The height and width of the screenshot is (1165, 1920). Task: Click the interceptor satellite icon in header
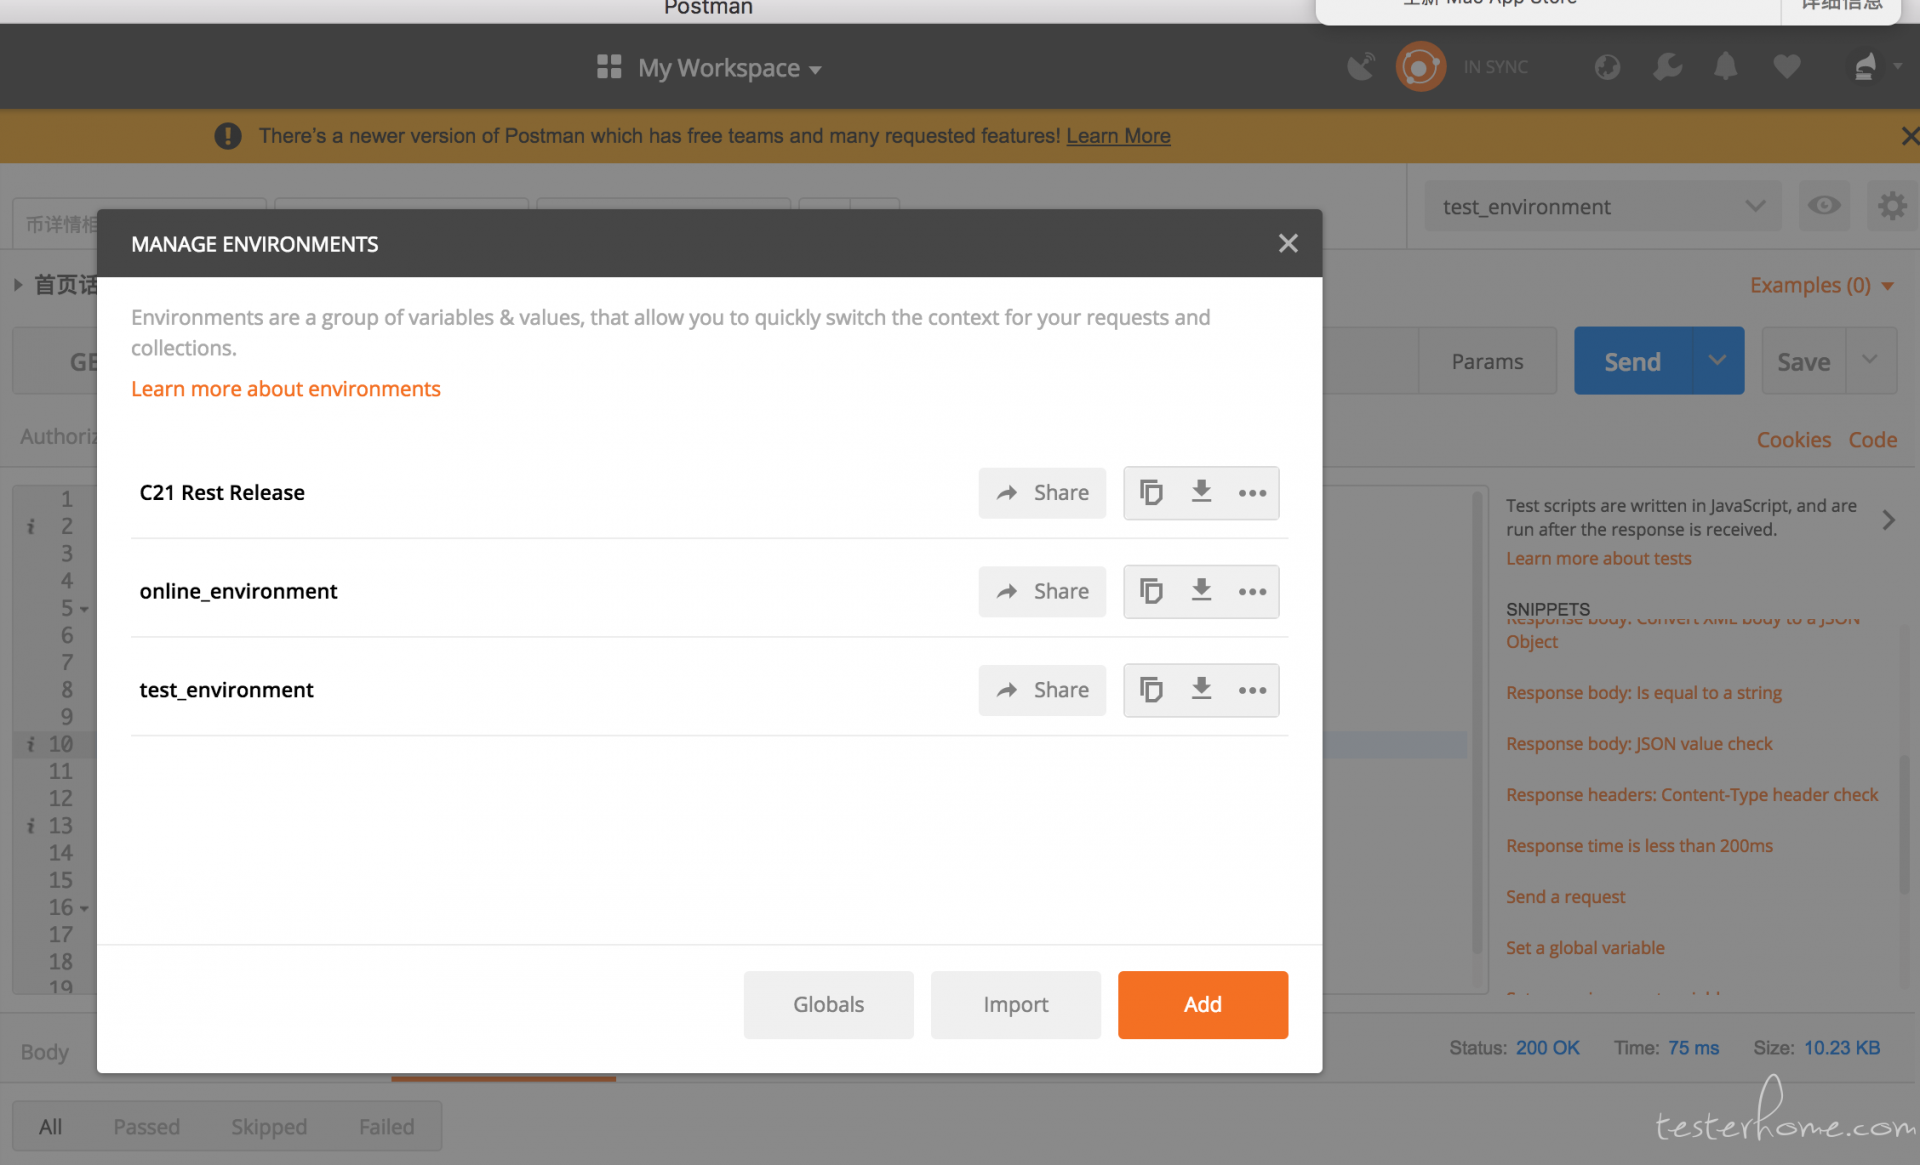[x=1360, y=67]
